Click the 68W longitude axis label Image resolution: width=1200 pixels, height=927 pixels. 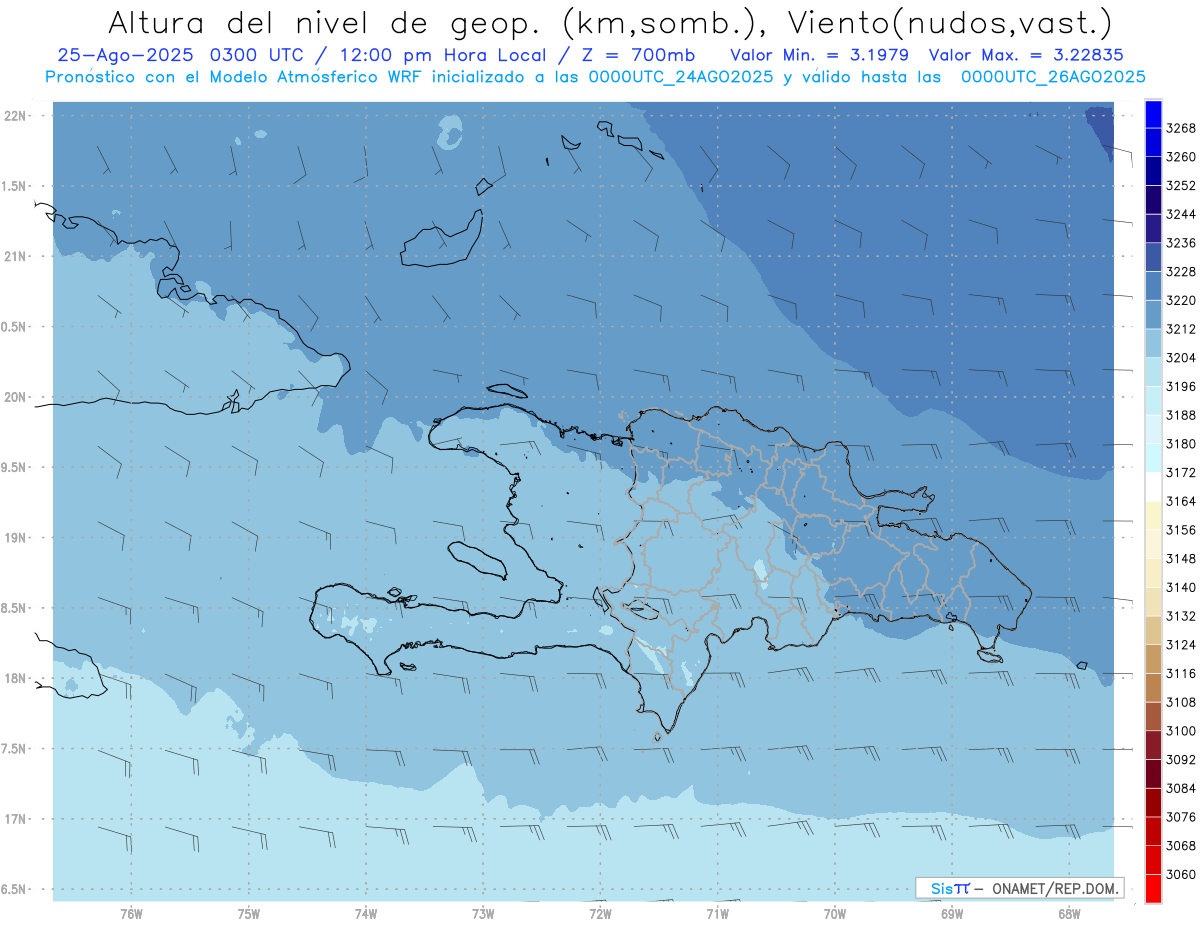click(1069, 914)
